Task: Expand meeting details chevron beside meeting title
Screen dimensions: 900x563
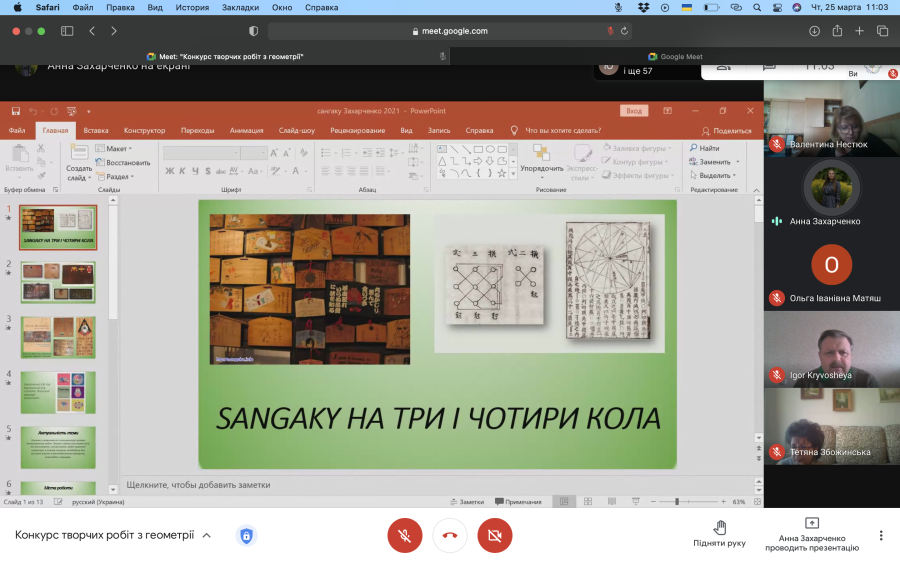Action: click(x=207, y=535)
